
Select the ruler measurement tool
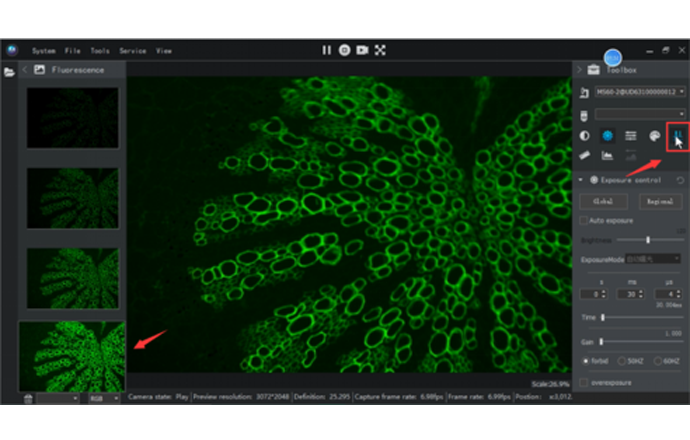coord(584,155)
